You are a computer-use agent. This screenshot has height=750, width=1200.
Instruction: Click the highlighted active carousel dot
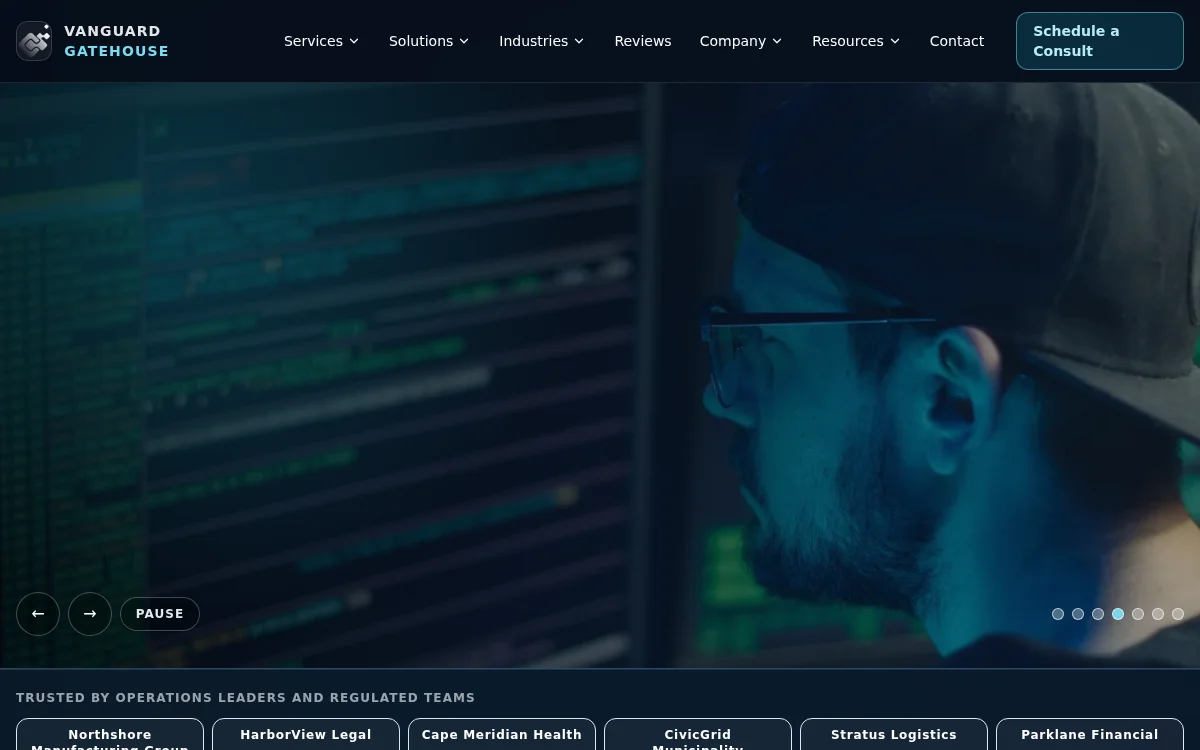pos(1118,614)
